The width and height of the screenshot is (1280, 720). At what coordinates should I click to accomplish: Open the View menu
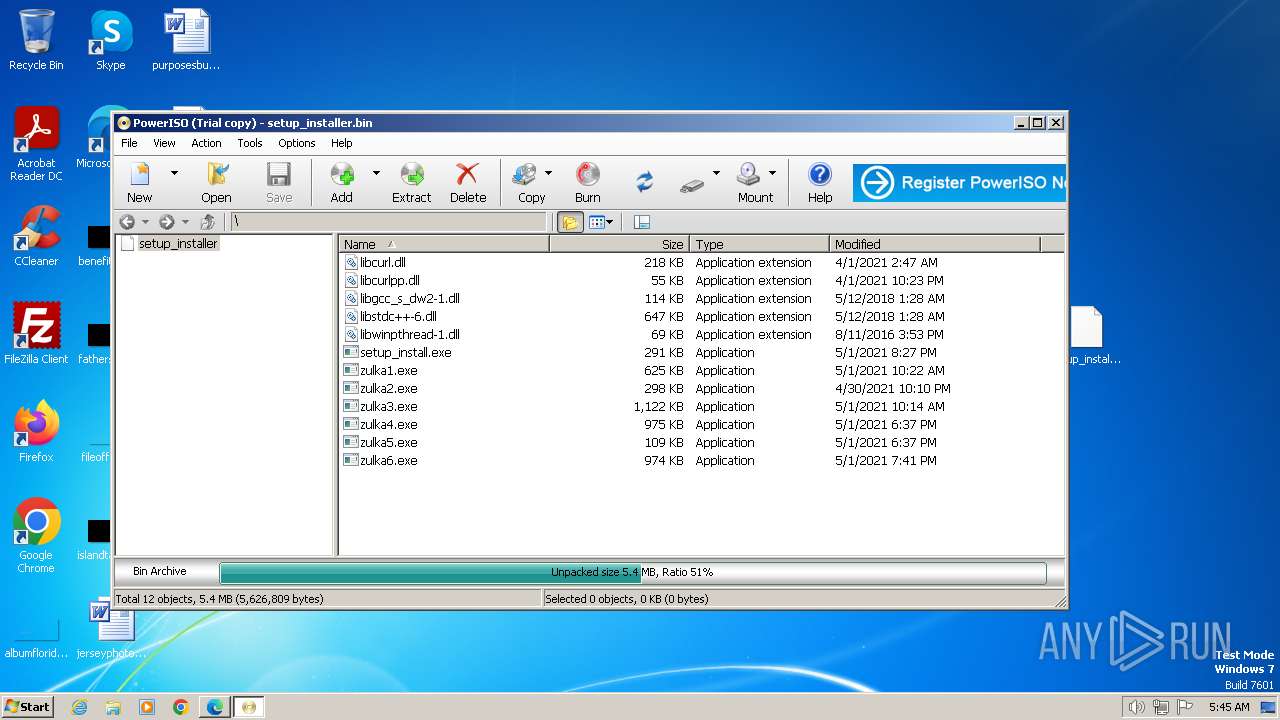(x=164, y=143)
